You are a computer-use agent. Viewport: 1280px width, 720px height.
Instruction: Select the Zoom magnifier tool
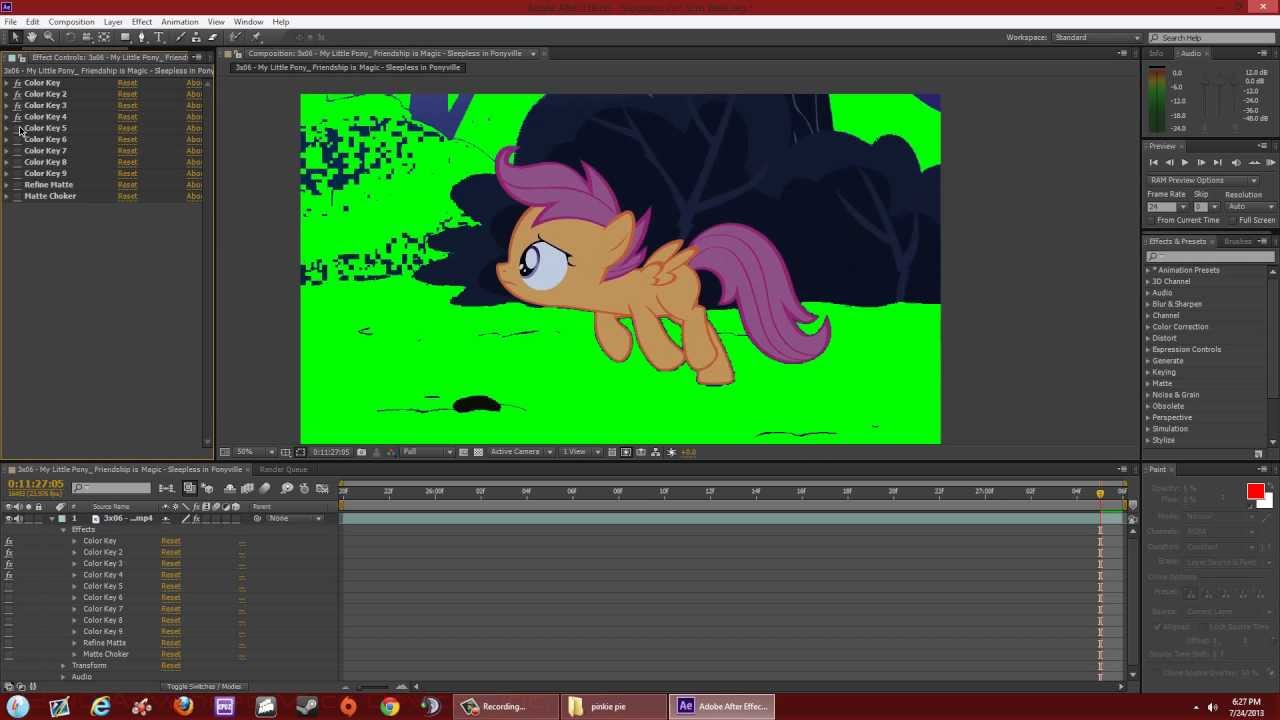(x=48, y=37)
